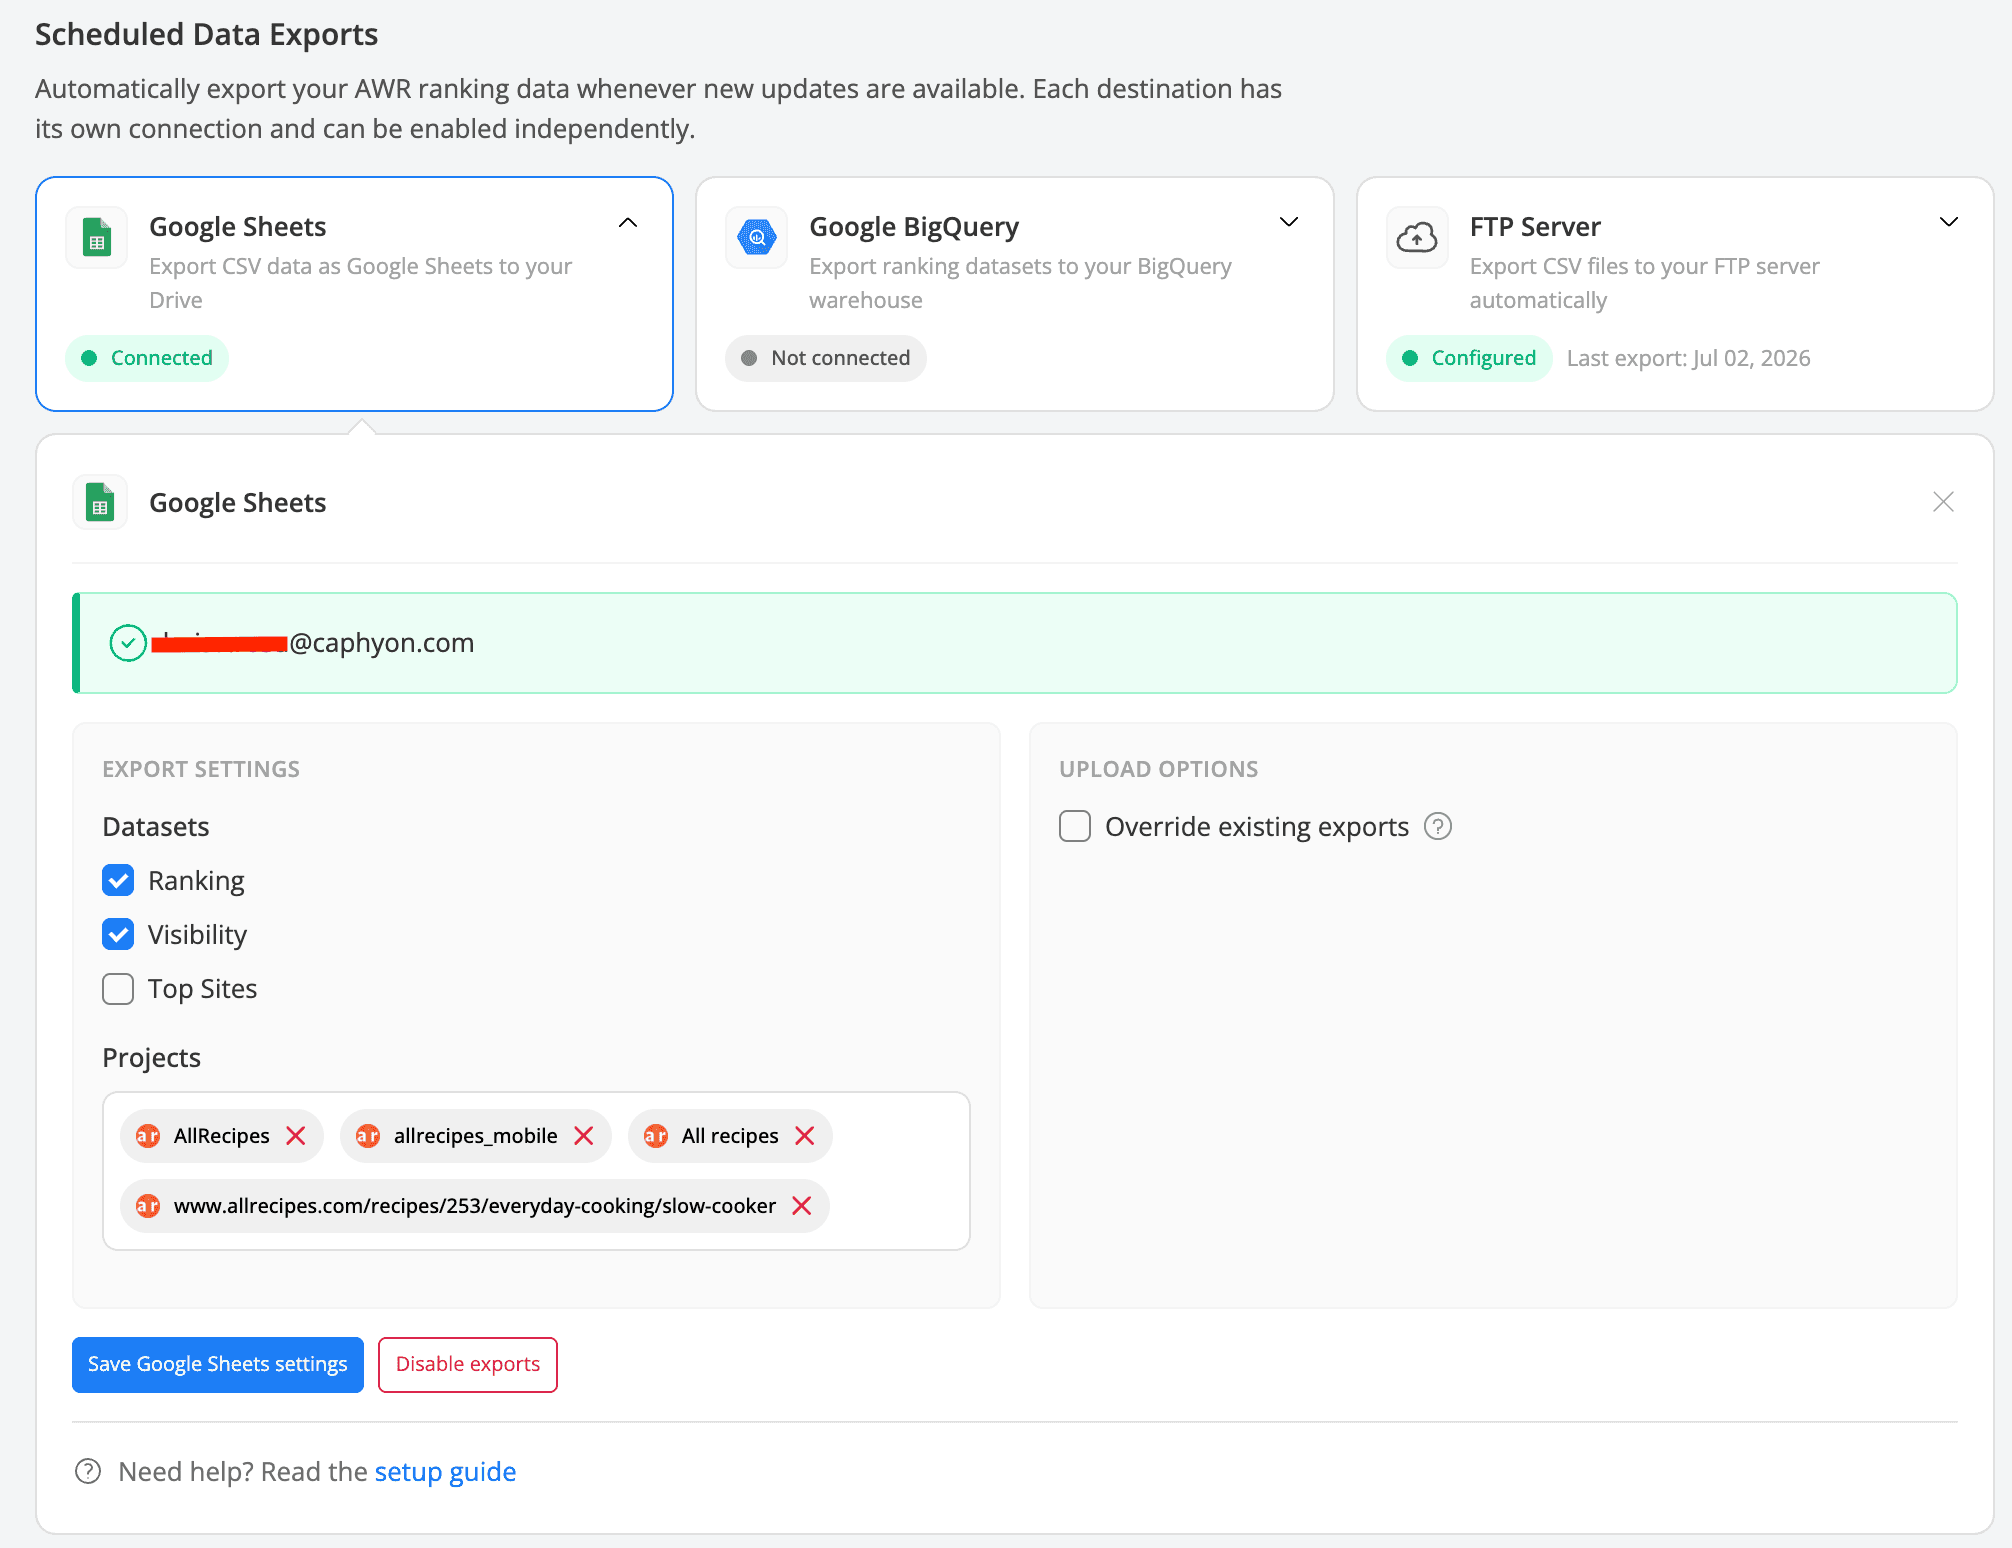Click the 'EXPORT SETTINGS' section heading

pos(201,769)
